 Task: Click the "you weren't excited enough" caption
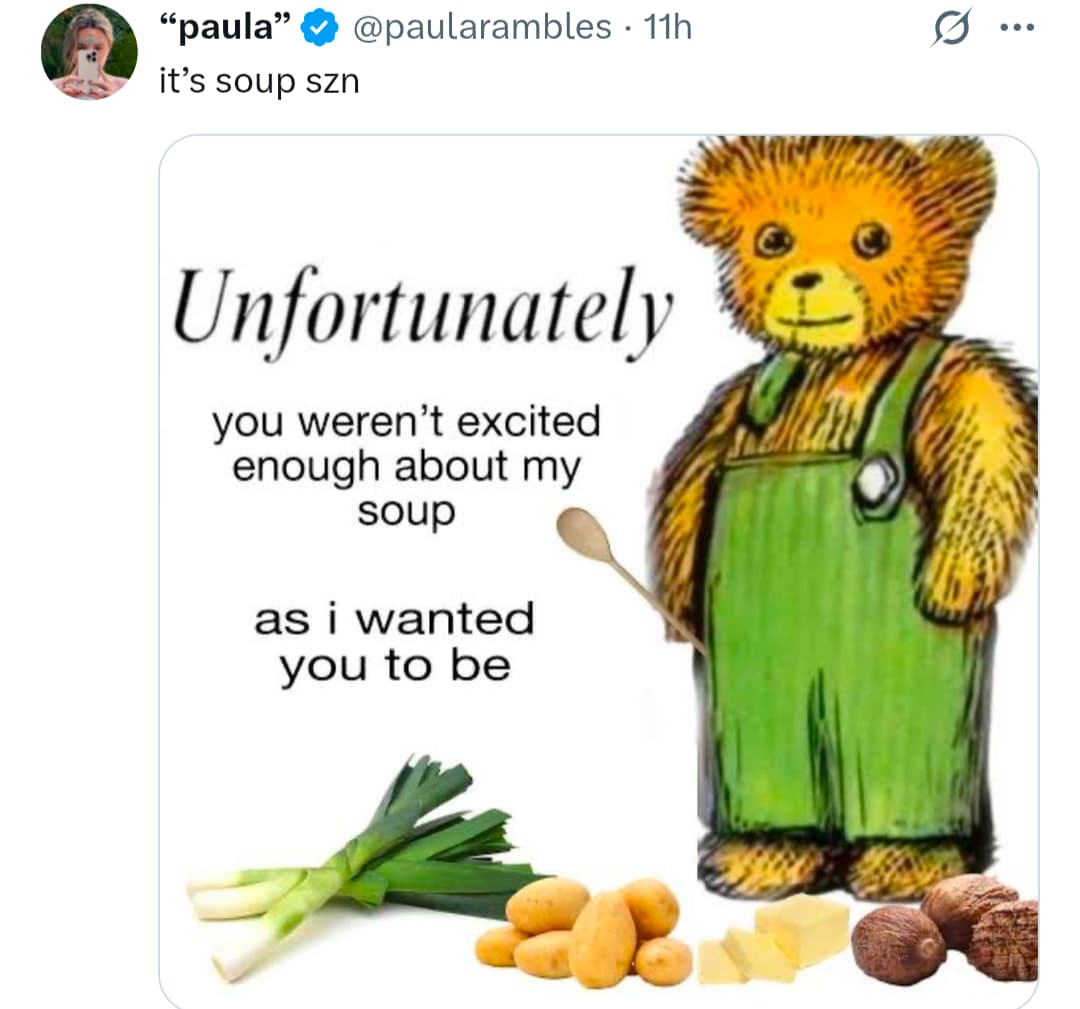406,464
